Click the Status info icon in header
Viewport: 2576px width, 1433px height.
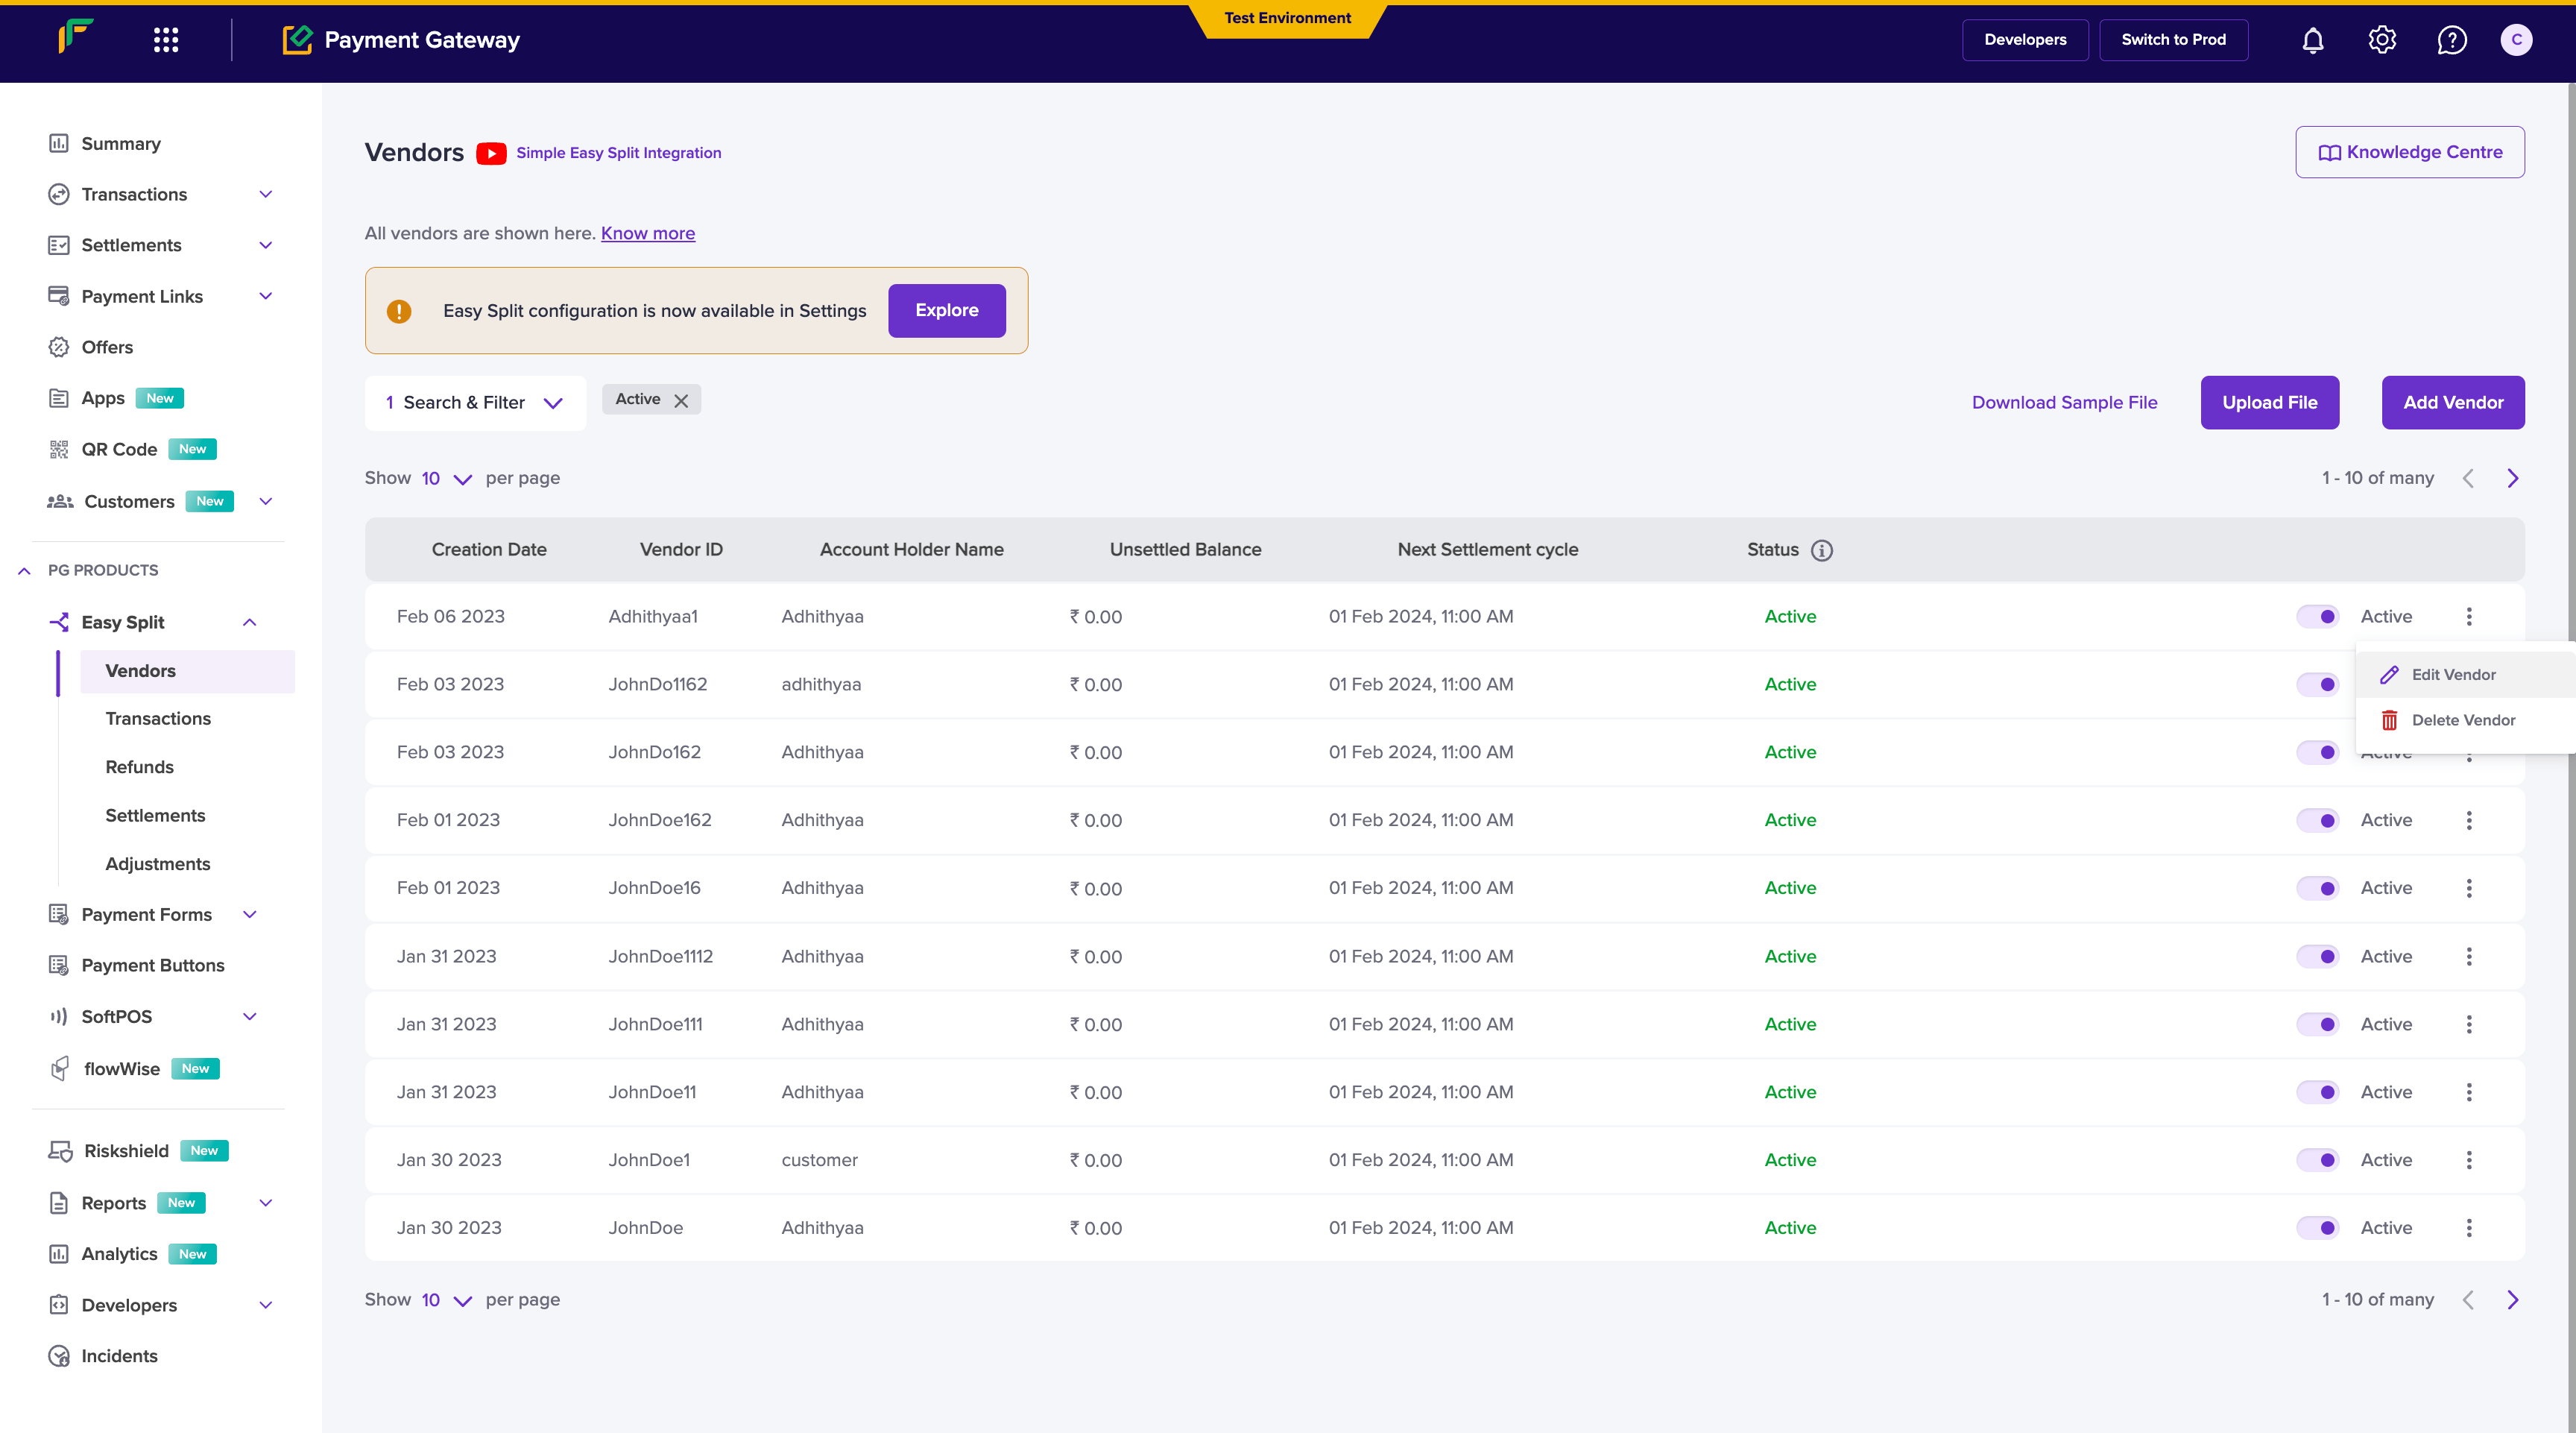coord(1822,550)
